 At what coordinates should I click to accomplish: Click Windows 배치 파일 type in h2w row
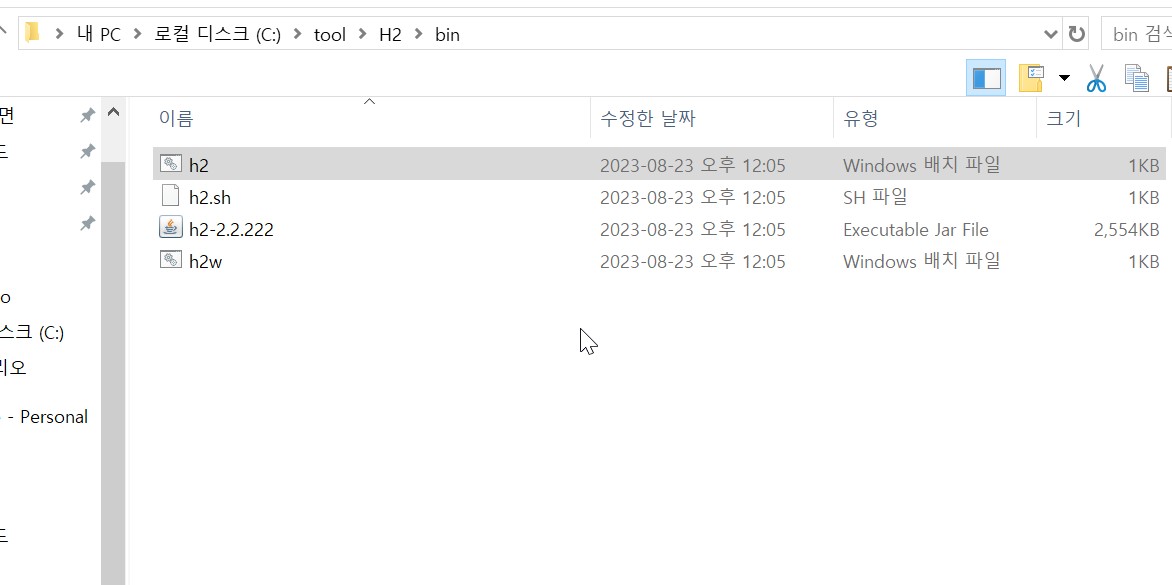coord(921,261)
